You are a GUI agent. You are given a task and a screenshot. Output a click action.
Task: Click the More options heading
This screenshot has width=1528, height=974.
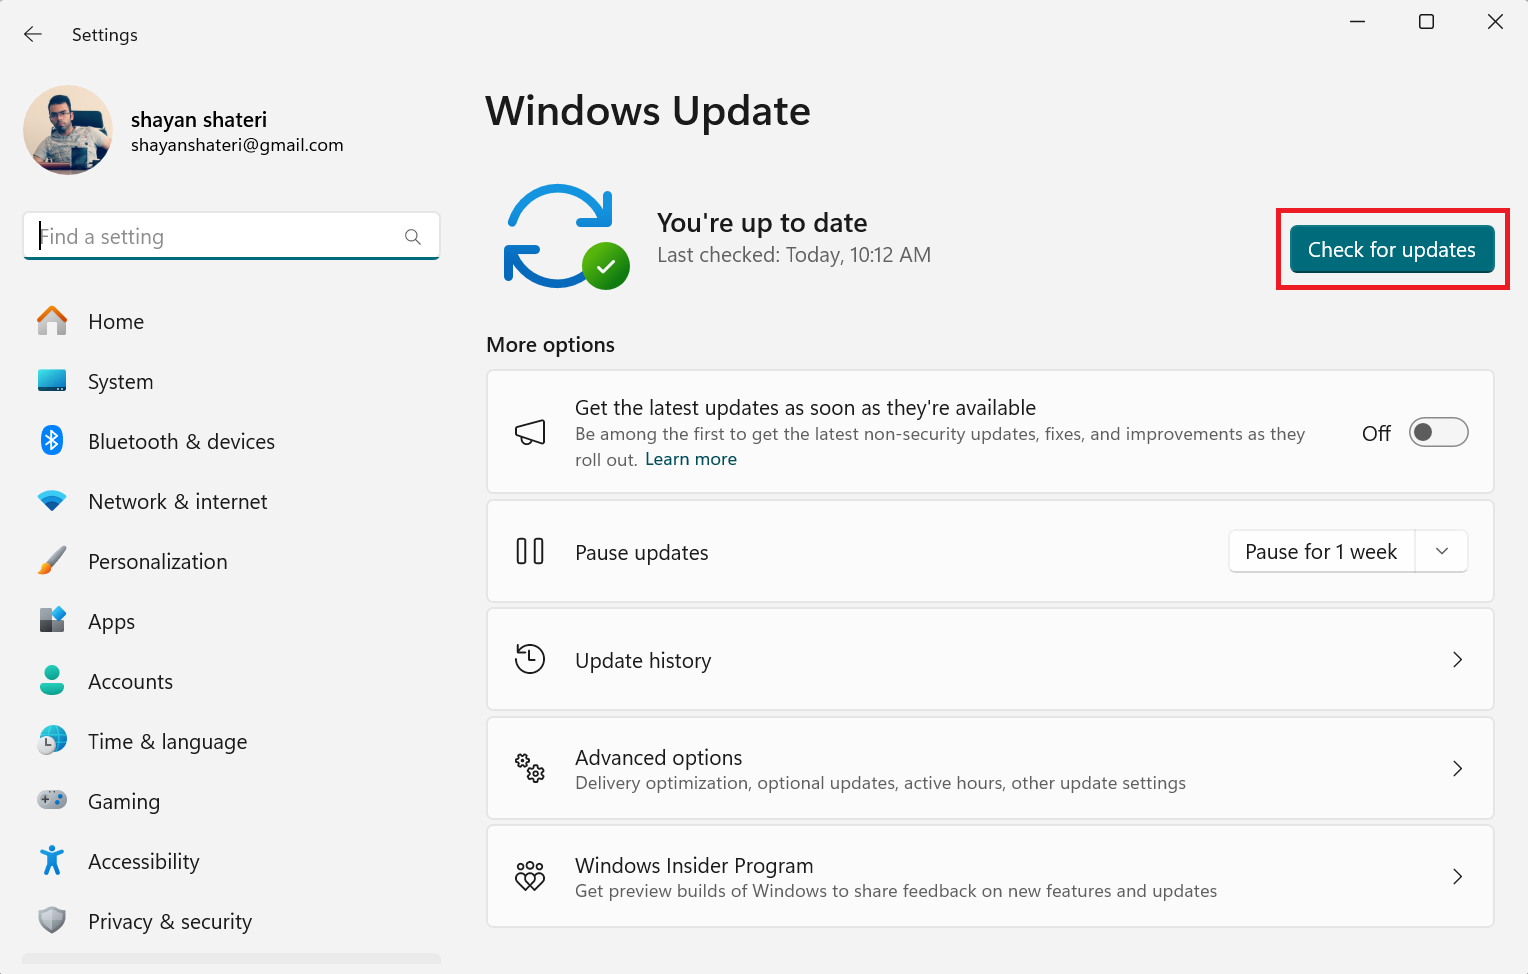pos(550,345)
